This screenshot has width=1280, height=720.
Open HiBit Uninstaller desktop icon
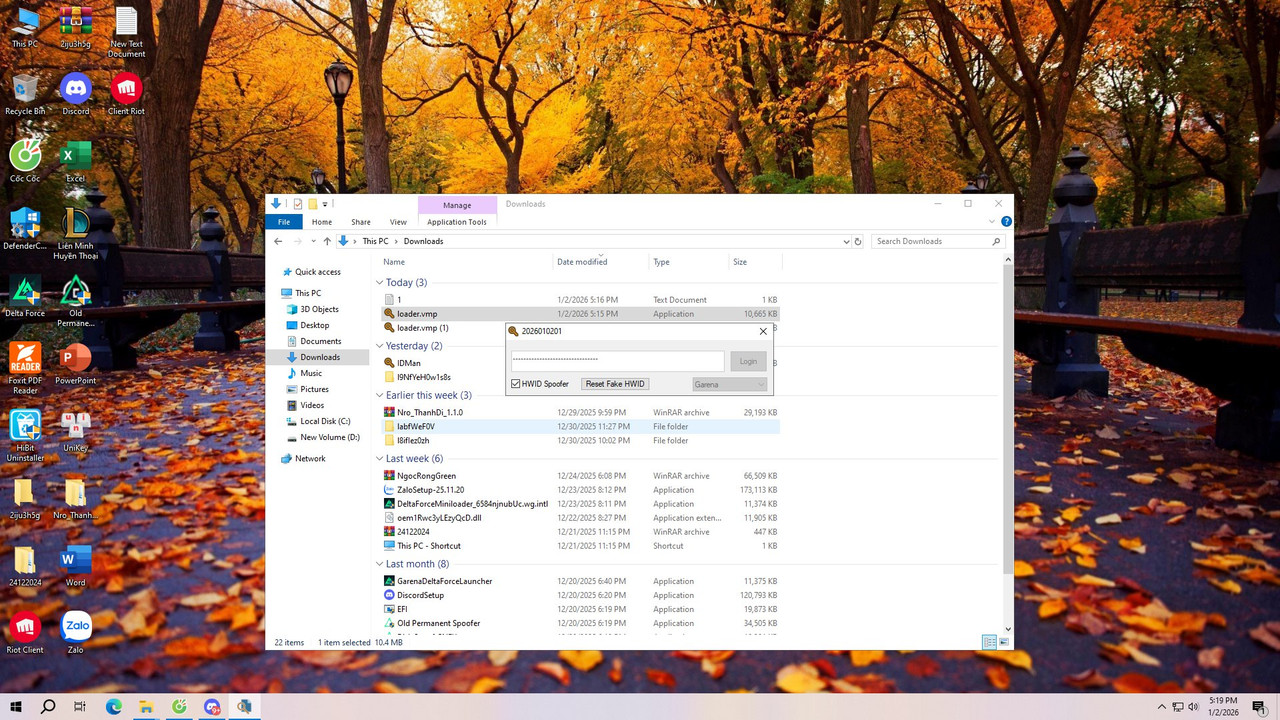click(25, 435)
